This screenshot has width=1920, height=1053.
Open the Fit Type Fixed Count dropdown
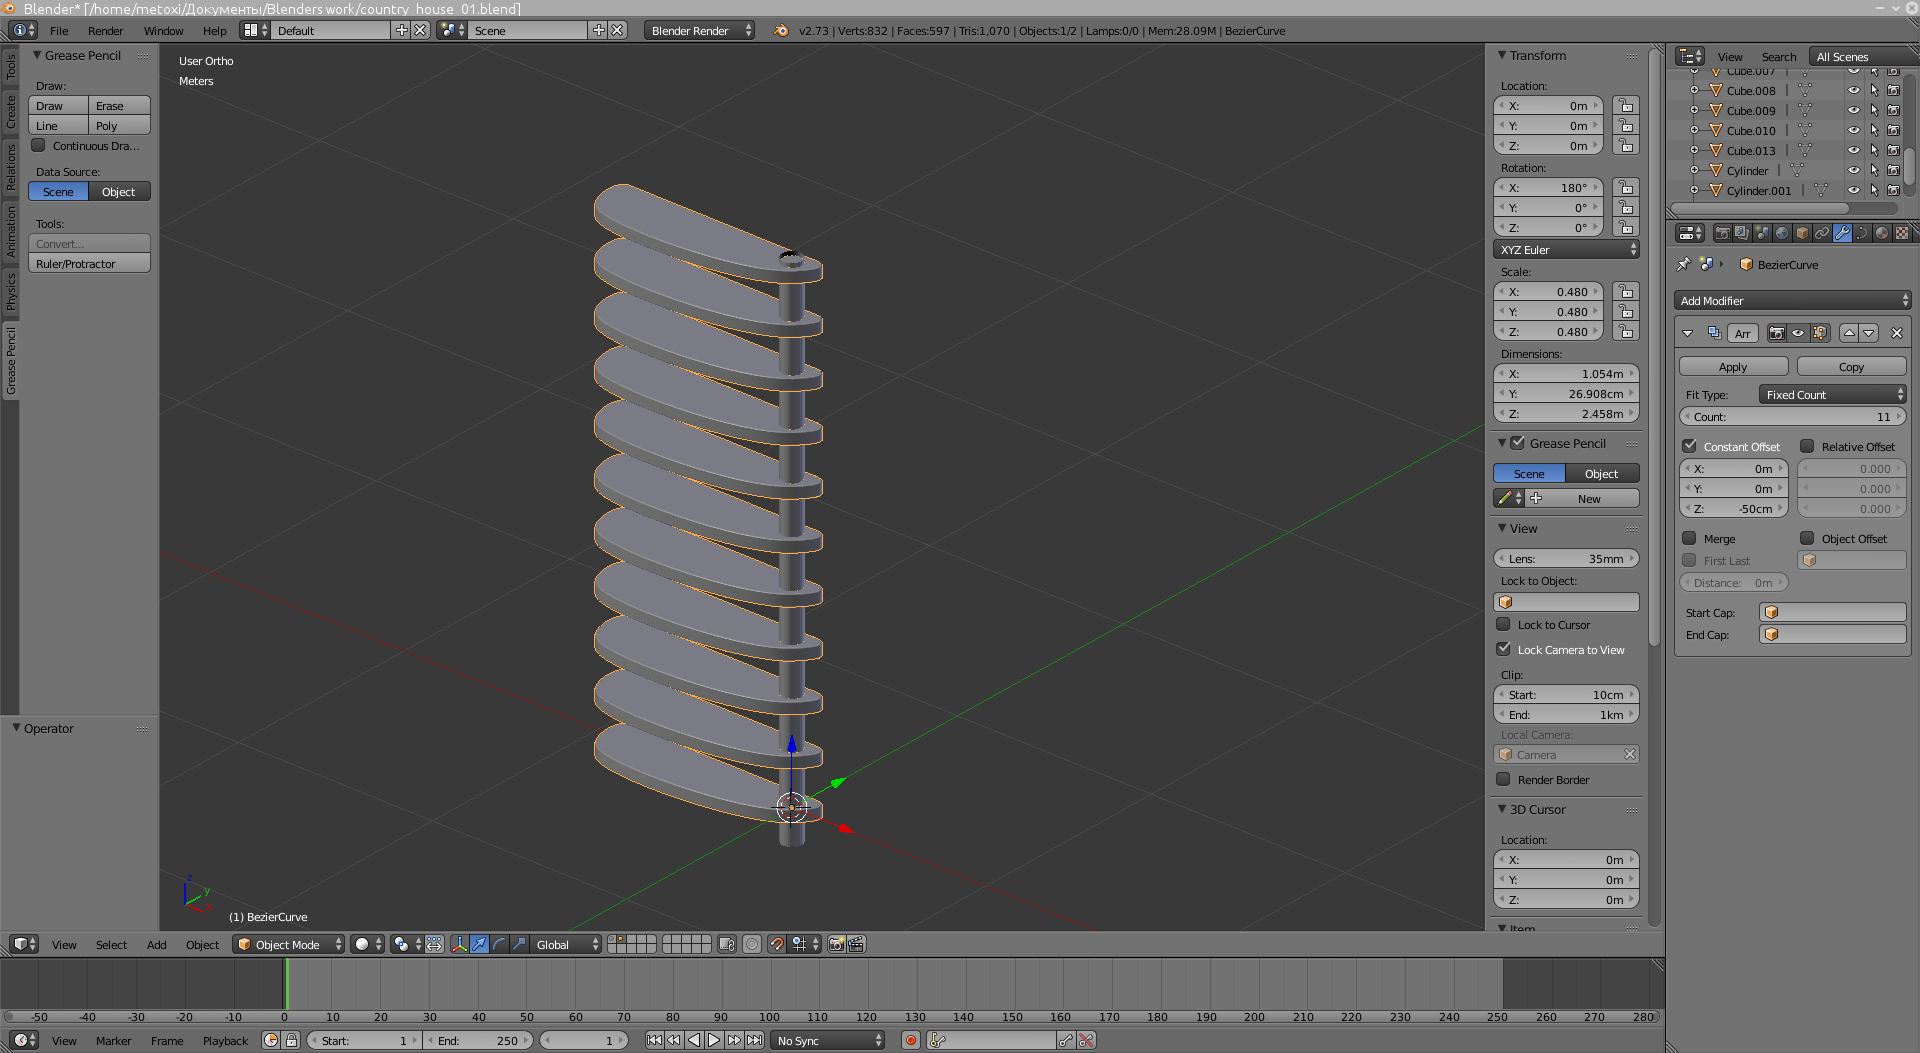point(1832,394)
